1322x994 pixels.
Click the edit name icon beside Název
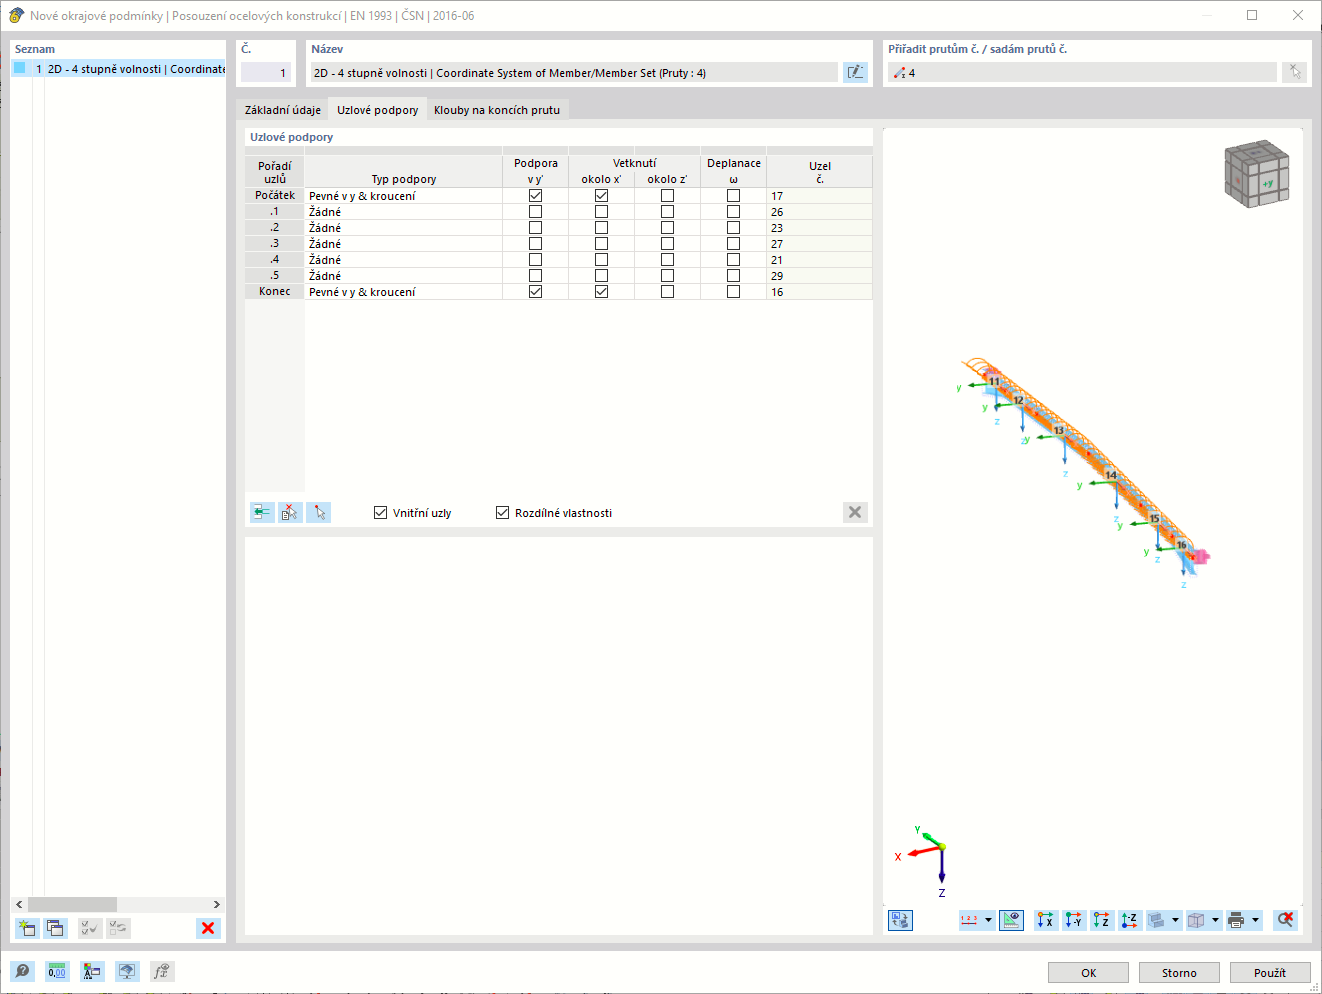point(855,72)
